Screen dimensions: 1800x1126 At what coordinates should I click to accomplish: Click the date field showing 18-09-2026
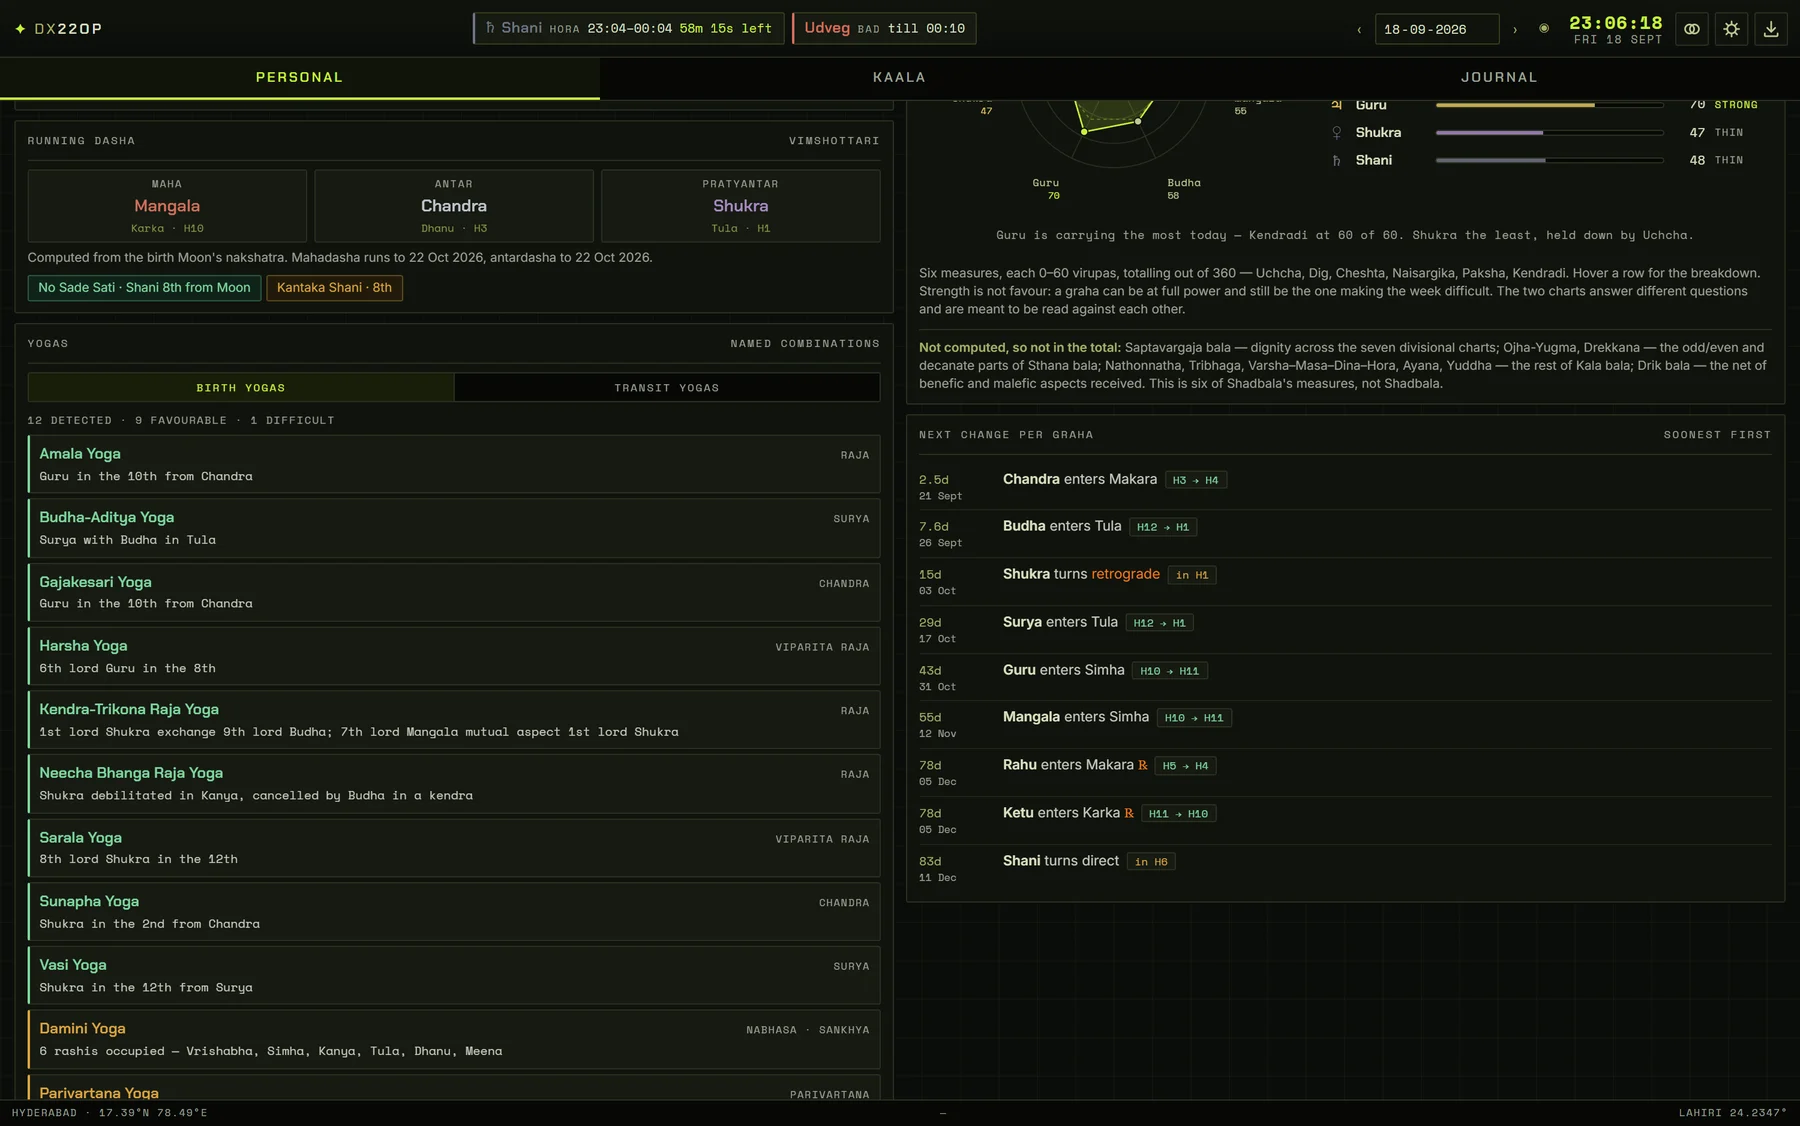tap(1437, 30)
